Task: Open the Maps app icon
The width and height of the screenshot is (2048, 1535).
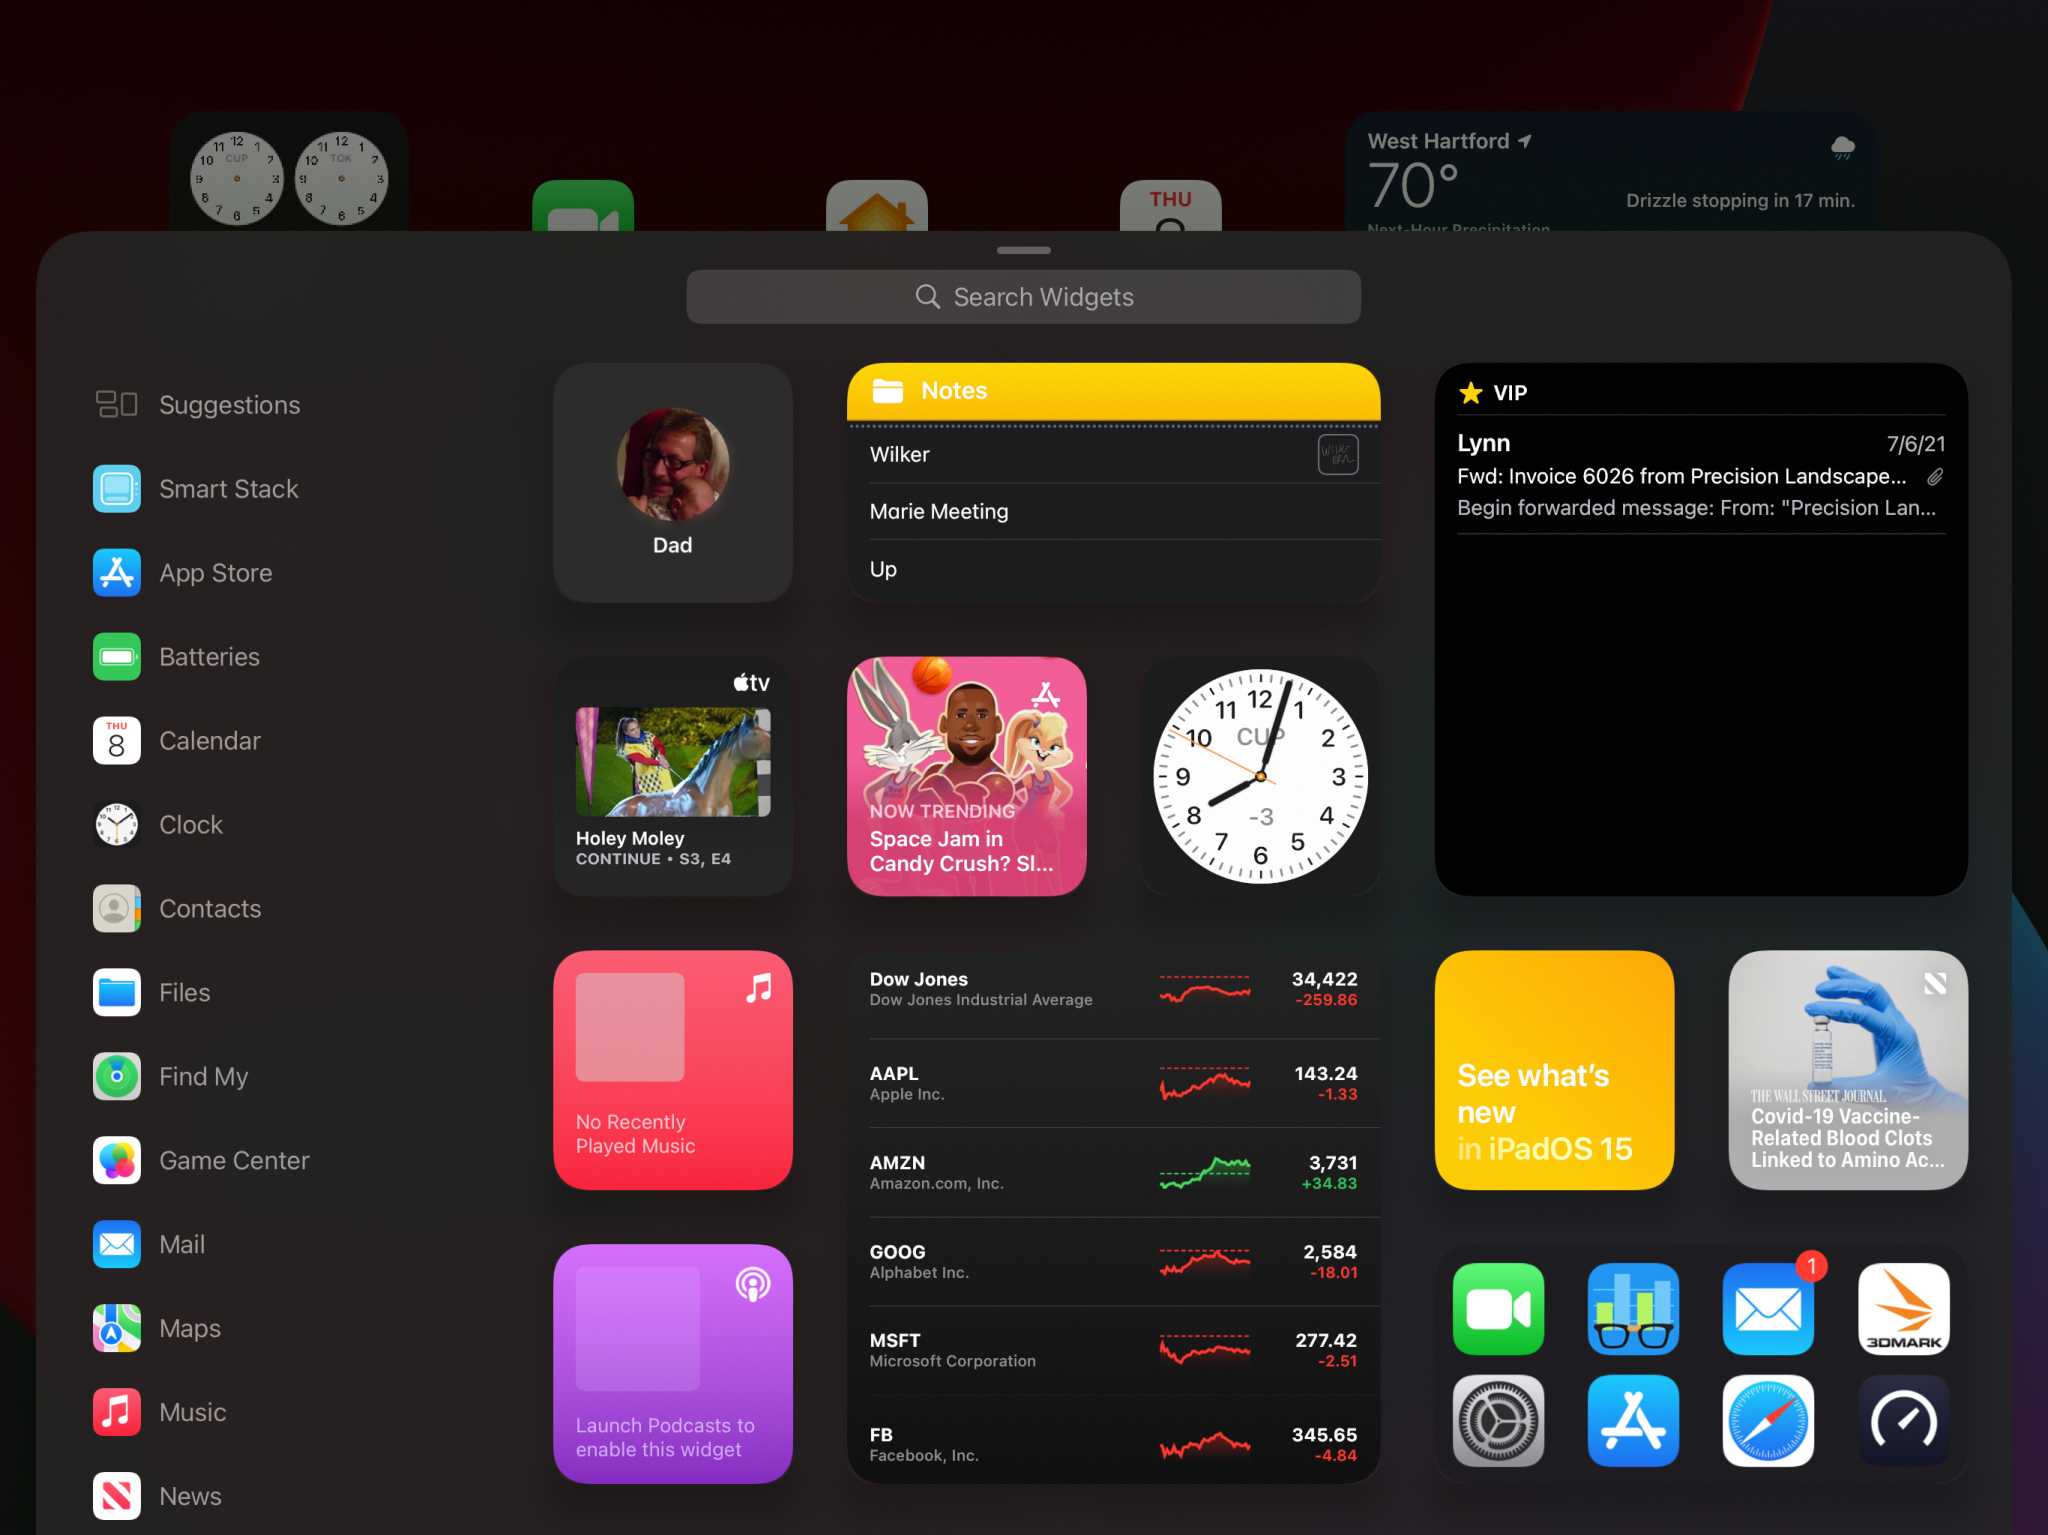Action: click(x=113, y=1327)
